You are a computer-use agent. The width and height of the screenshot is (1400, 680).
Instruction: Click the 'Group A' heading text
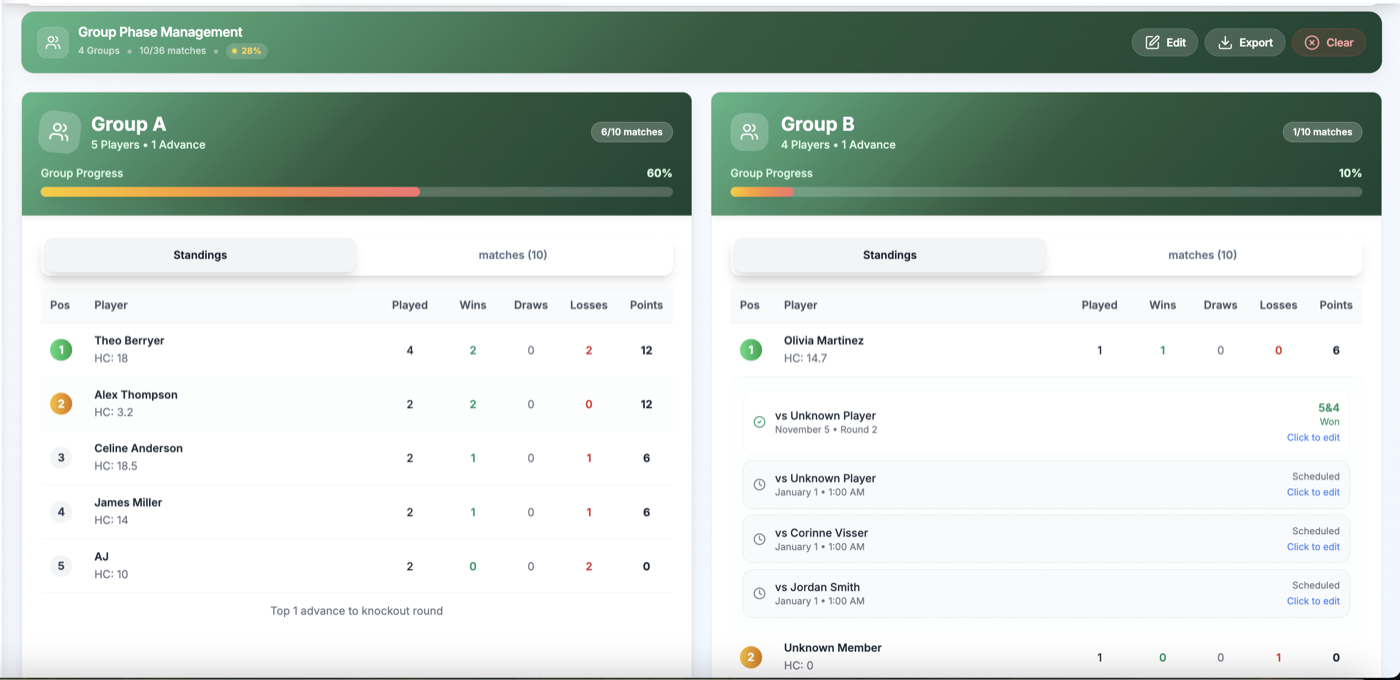[x=128, y=124]
